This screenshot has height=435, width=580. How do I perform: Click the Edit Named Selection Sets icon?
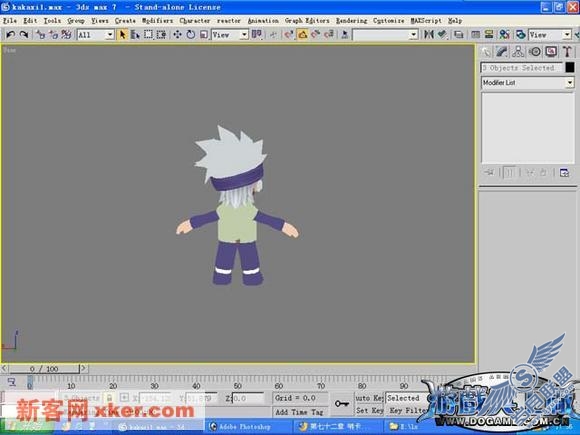[345, 34]
